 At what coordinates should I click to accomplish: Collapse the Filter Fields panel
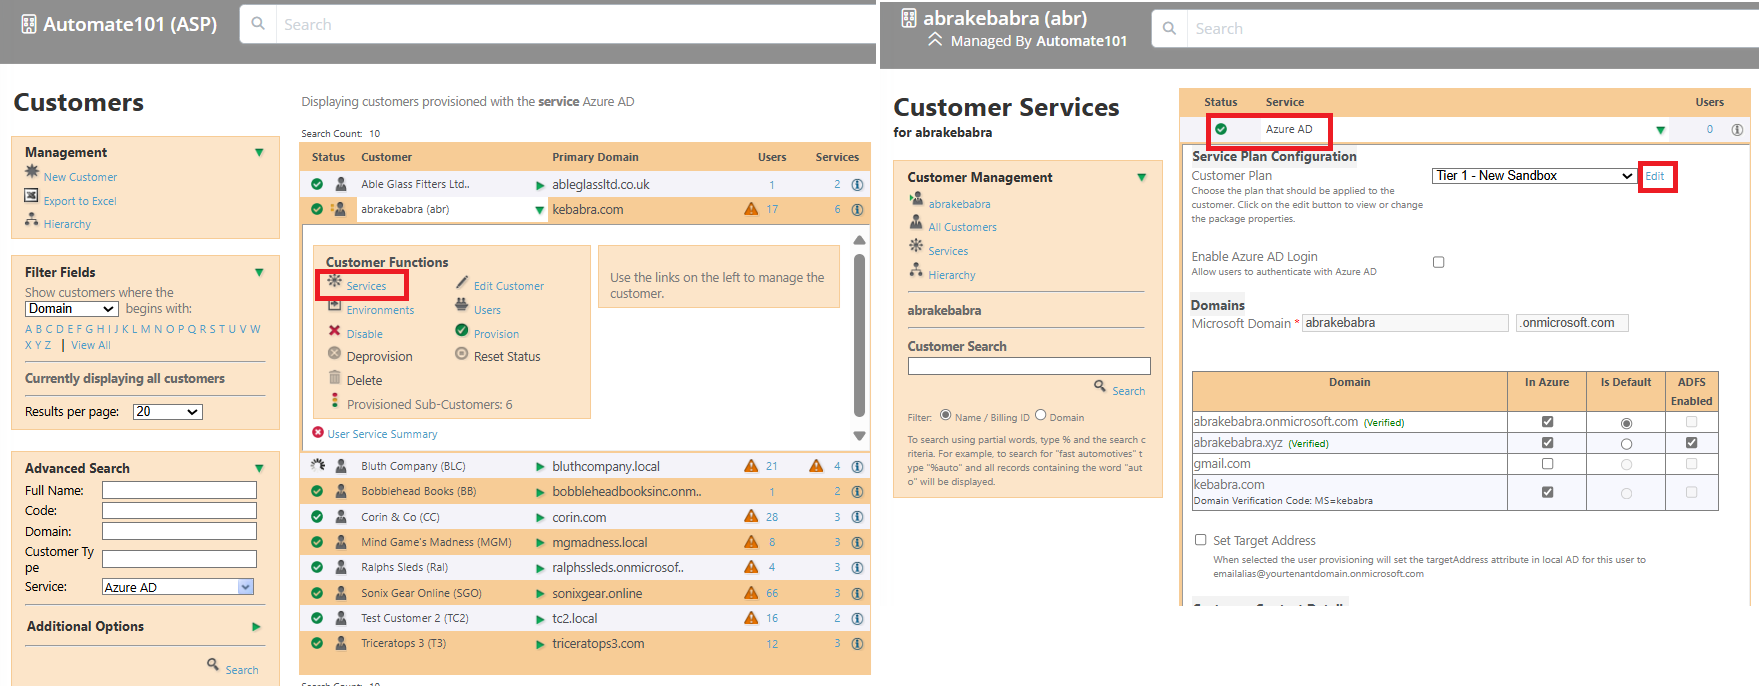click(x=259, y=272)
